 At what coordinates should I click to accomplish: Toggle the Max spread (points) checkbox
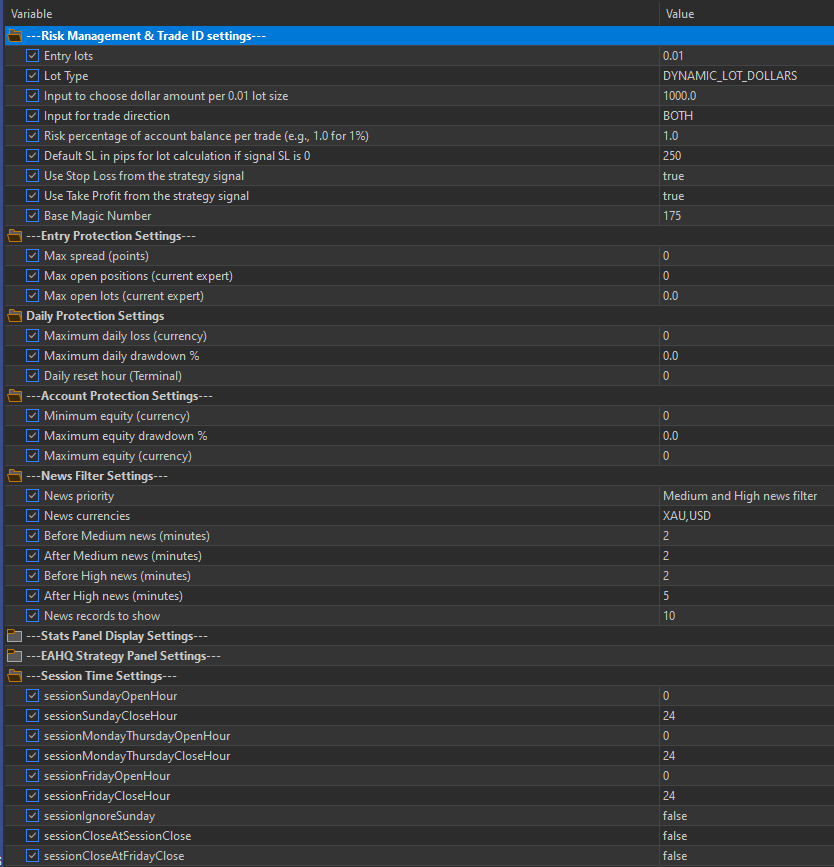(33, 256)
